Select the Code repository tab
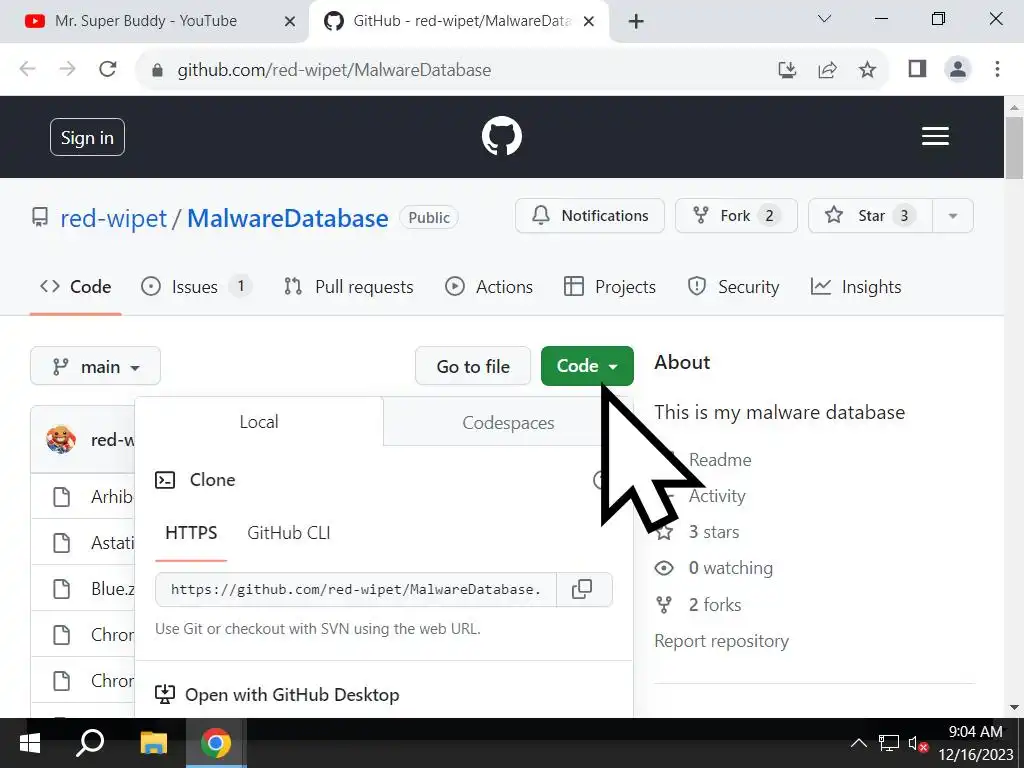 coord(76,287)
